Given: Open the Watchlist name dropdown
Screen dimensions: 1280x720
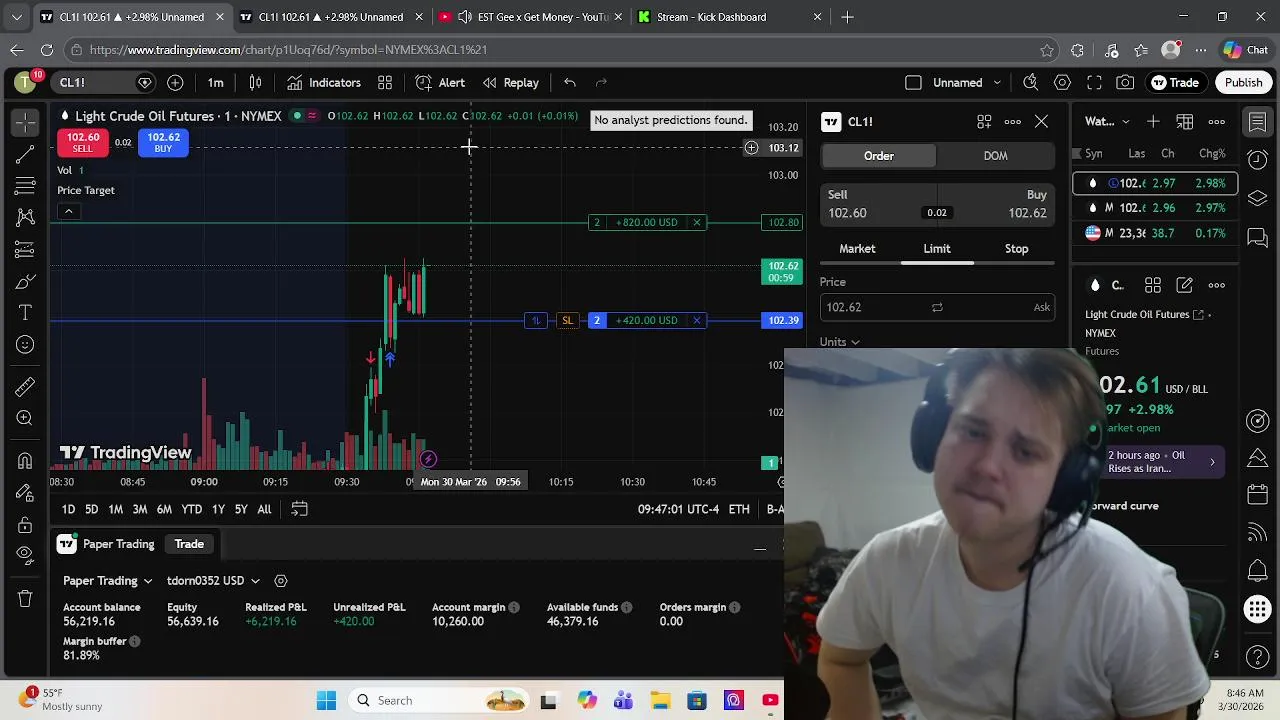Looking at the screenshot, I should [x=1108, y=122].
